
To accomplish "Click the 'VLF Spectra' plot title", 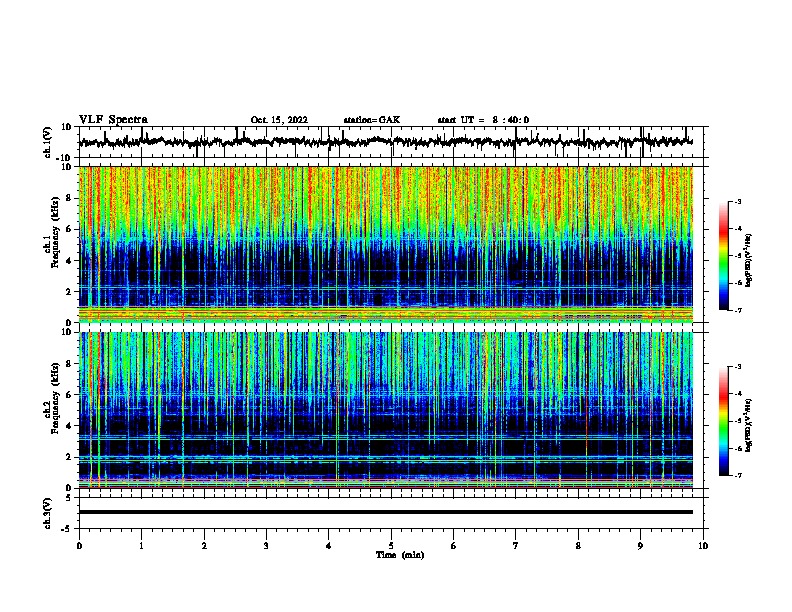I will 113,120.
